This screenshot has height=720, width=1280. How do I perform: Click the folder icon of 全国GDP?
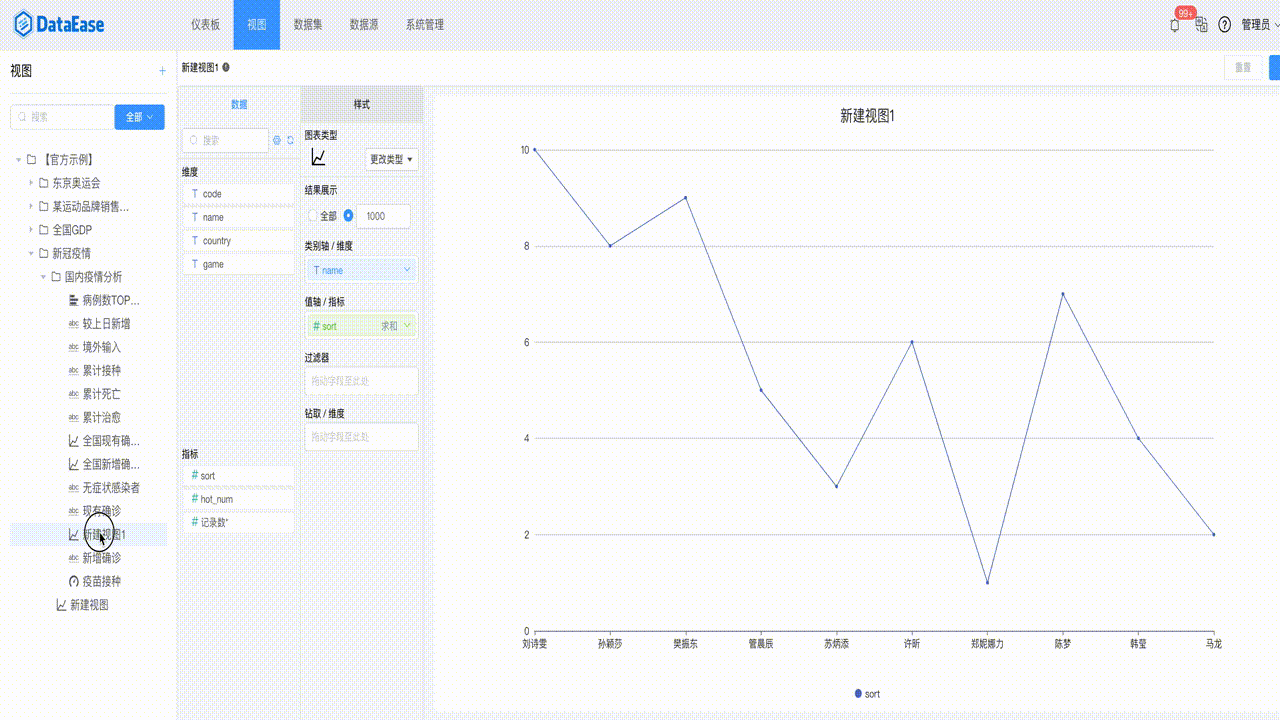[x=44, y=230]
